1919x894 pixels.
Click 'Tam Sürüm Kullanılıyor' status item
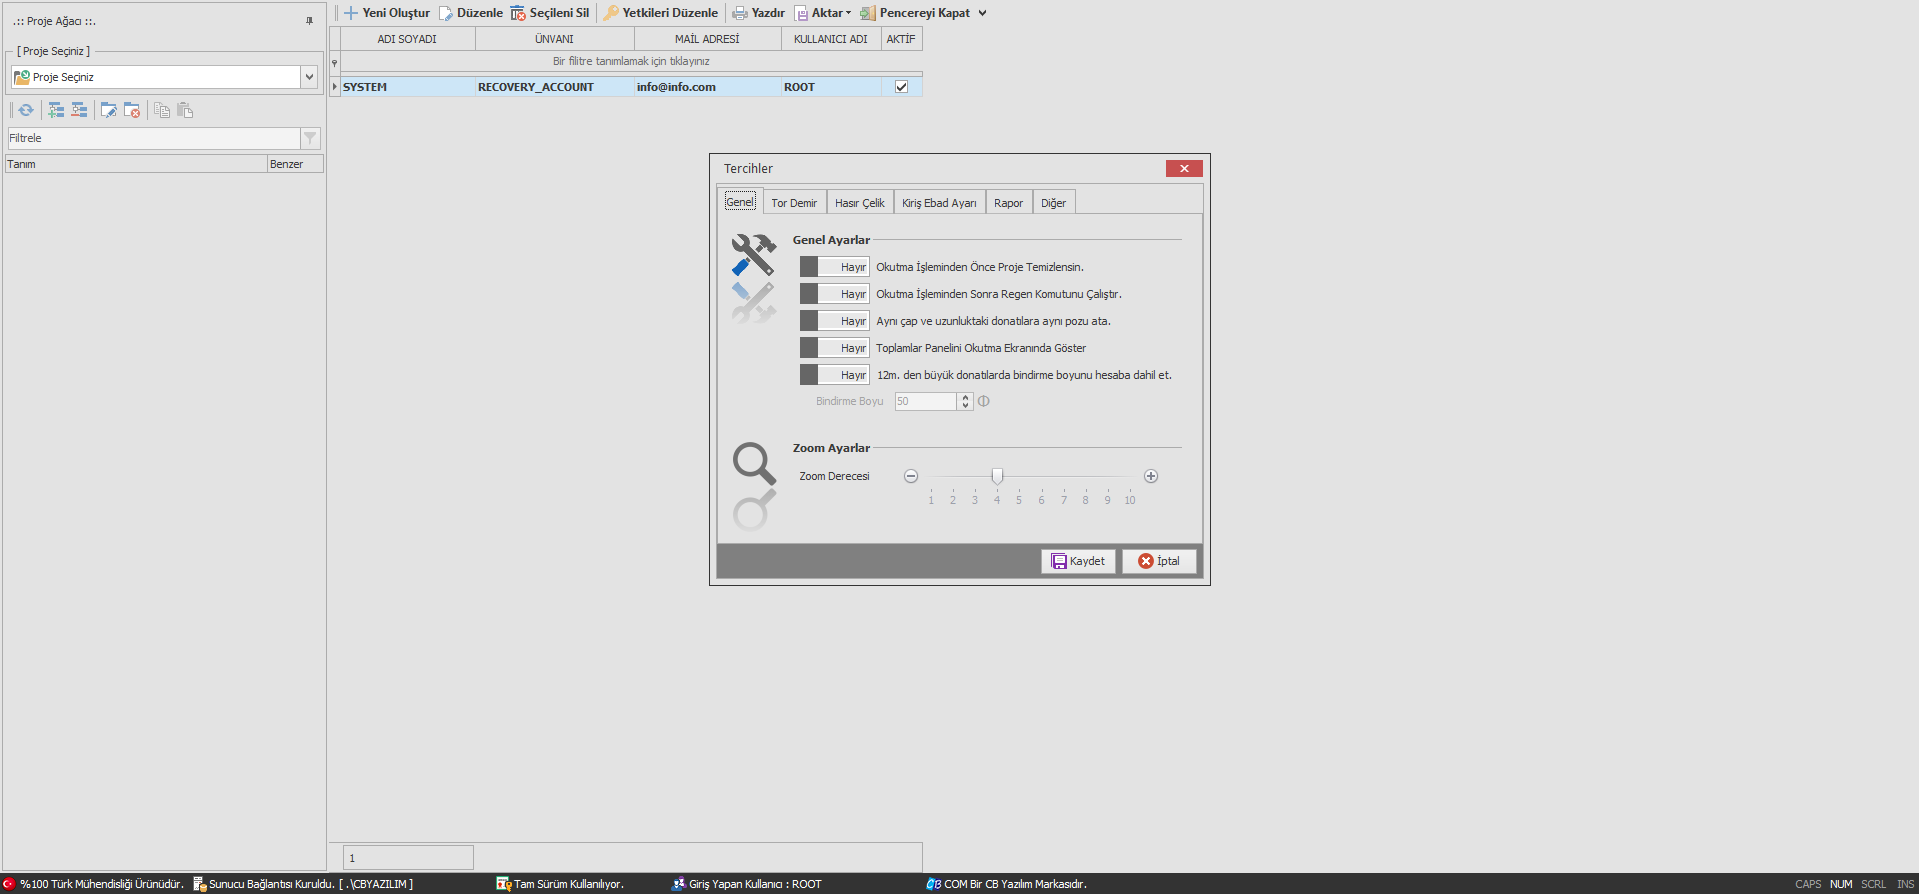[560, 884]
